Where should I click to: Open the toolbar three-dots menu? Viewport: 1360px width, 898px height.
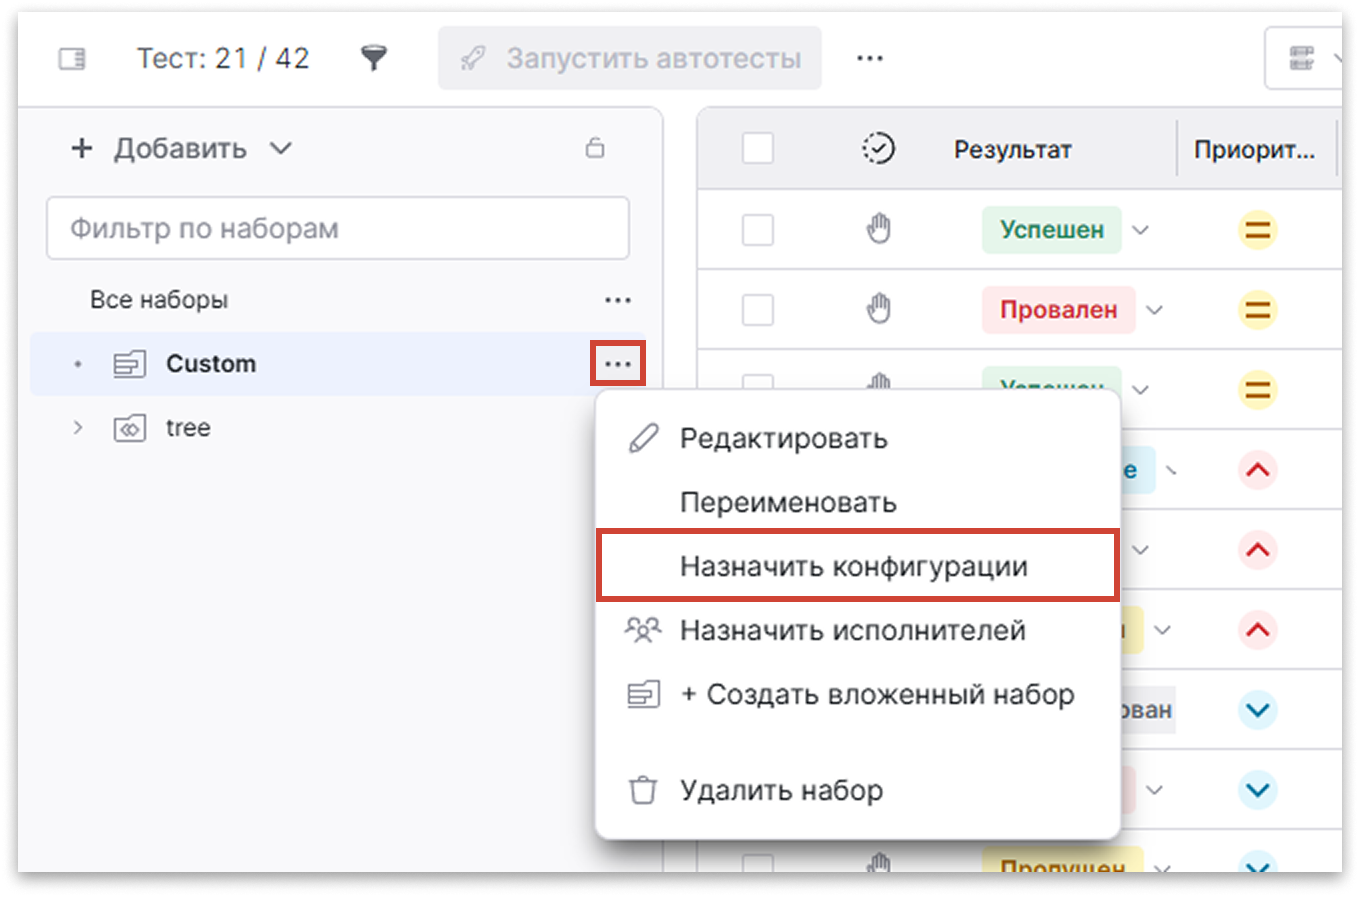[870, 58]
